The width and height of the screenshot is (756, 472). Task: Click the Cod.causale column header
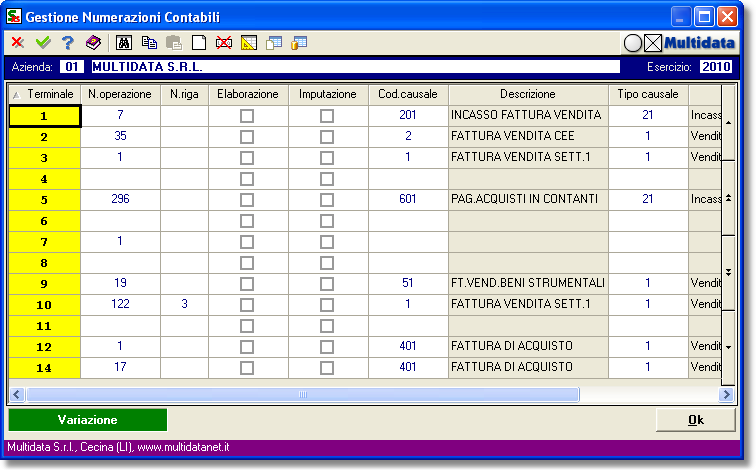pyautogui.click(x=407, y=94)
